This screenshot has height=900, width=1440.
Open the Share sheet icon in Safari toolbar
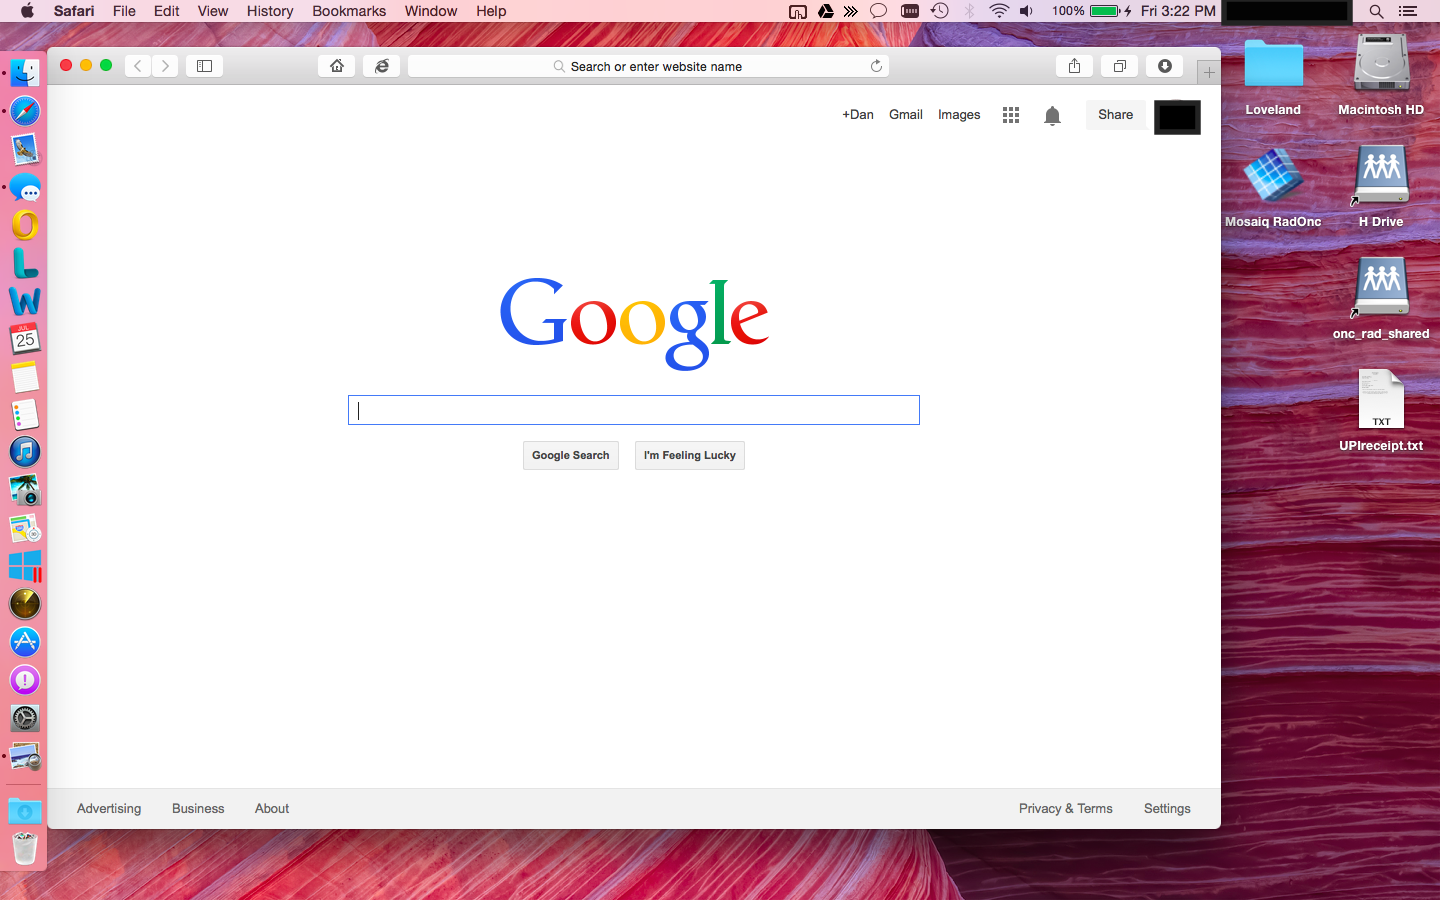click(x=1074, y=66)
